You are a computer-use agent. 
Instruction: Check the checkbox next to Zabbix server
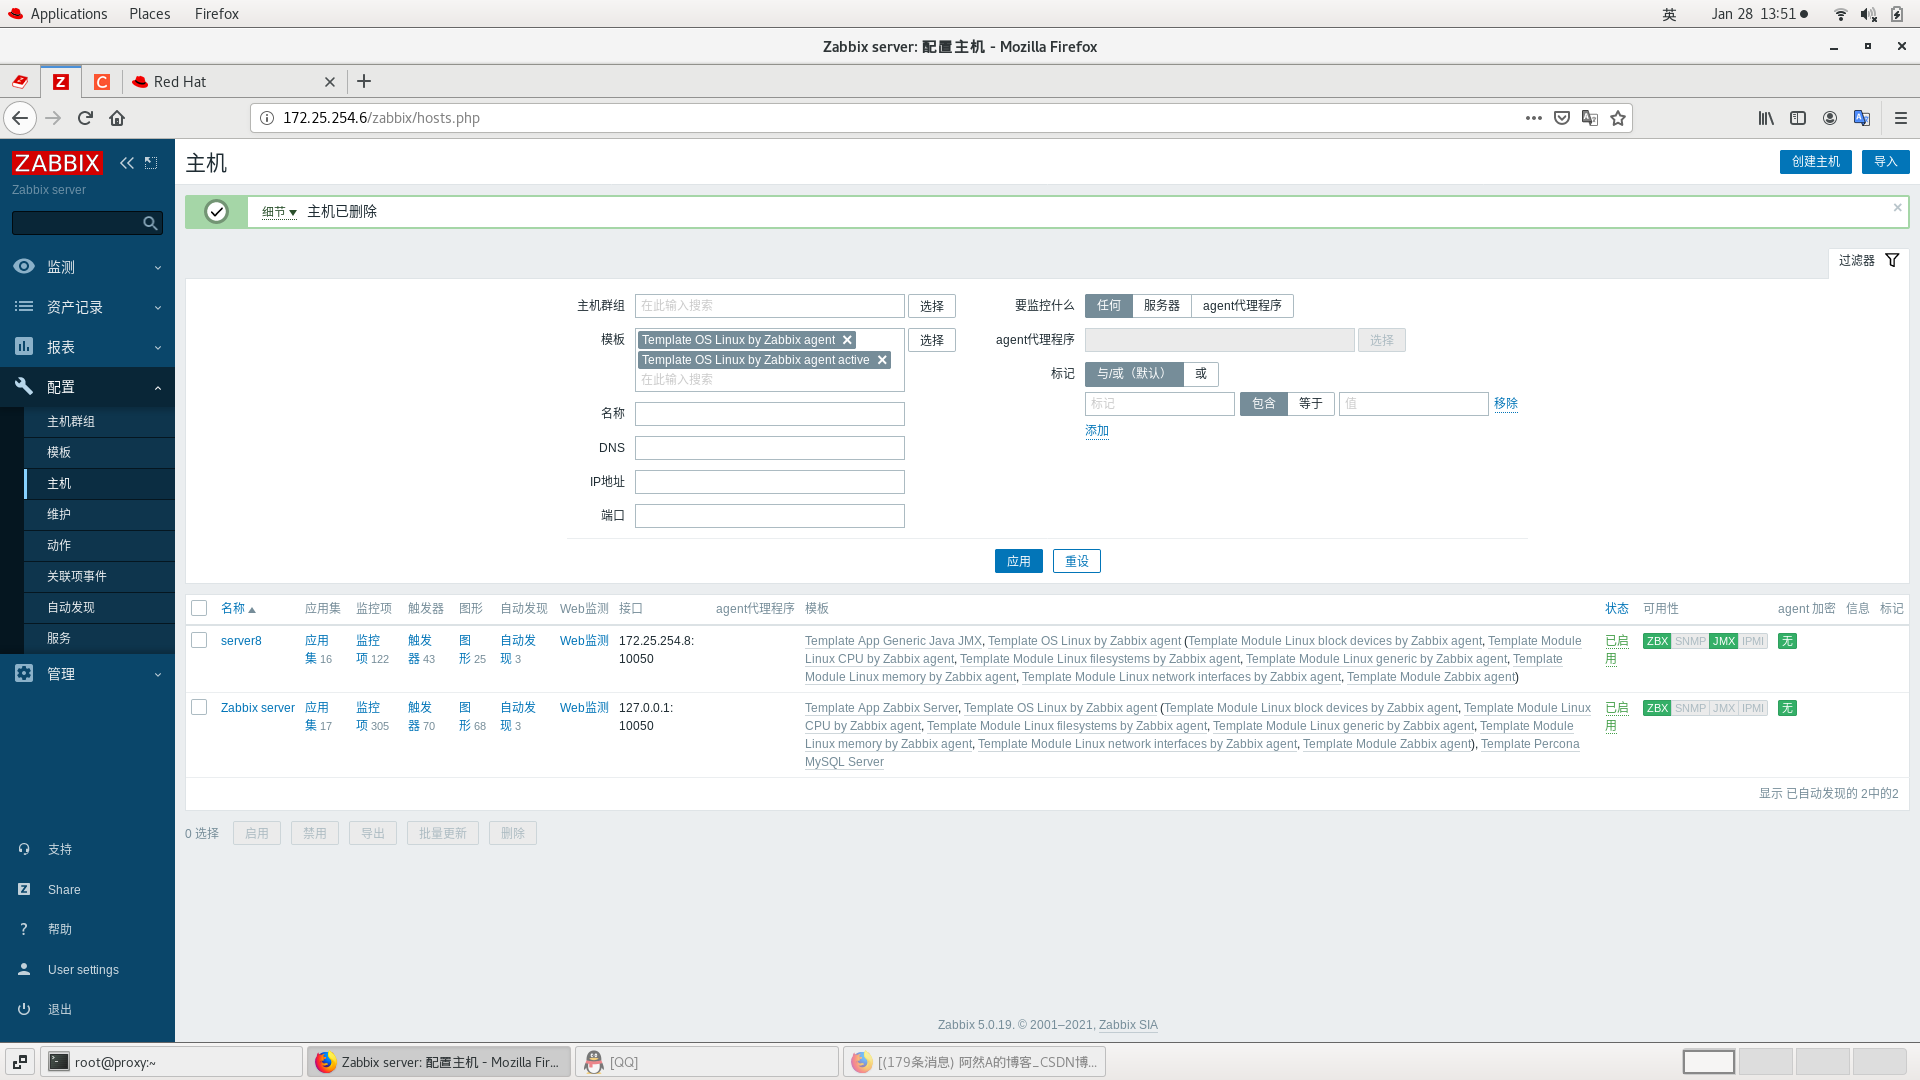198,707
